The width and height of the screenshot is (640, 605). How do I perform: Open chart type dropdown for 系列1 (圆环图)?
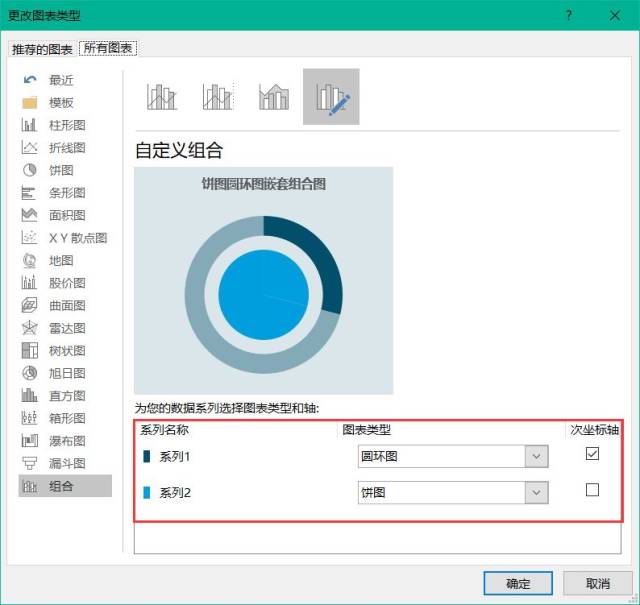click(536, 456)
